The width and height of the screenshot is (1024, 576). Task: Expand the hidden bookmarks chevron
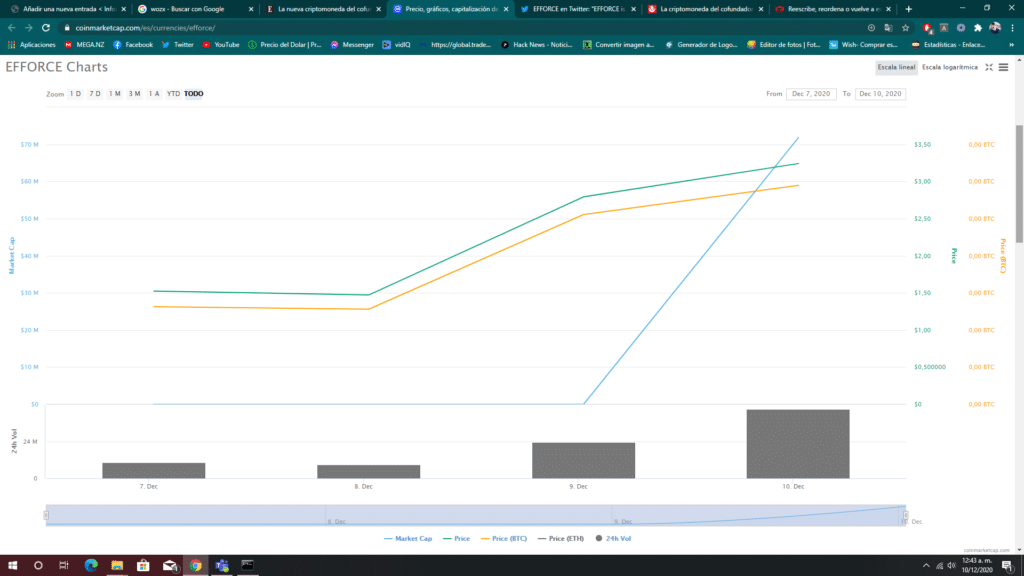pos(1012,45)
